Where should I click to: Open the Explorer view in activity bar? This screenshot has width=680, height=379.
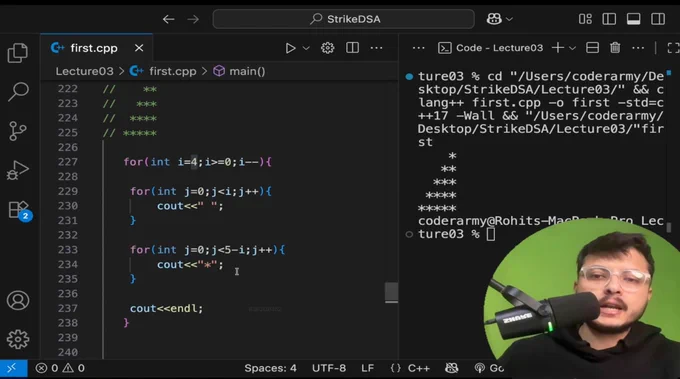[x=18, y=53]
